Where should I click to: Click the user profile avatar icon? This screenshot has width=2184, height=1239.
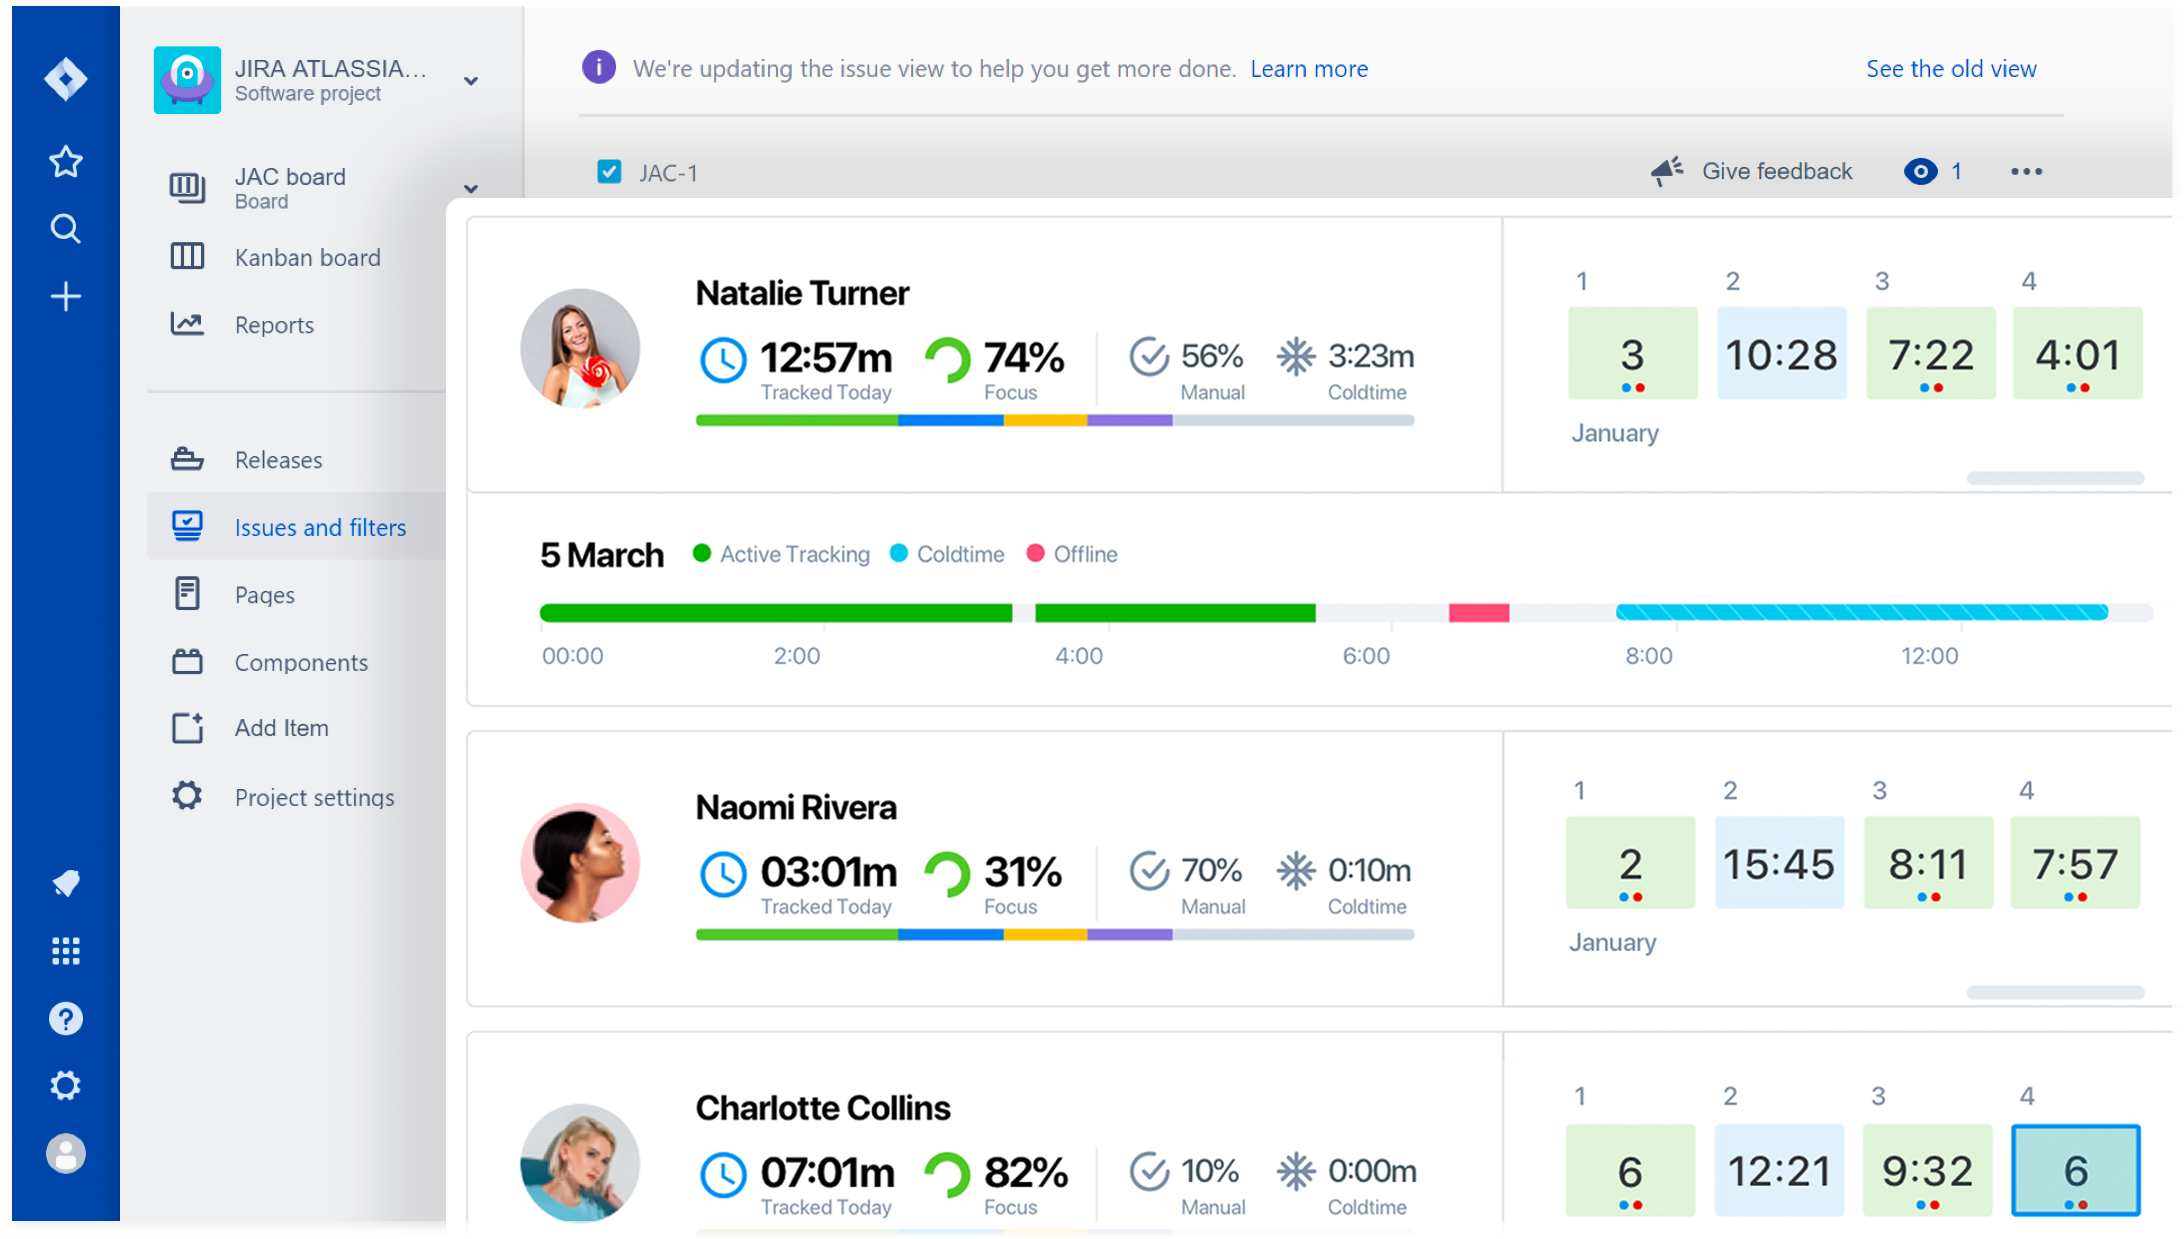[x=66, y=1154]
